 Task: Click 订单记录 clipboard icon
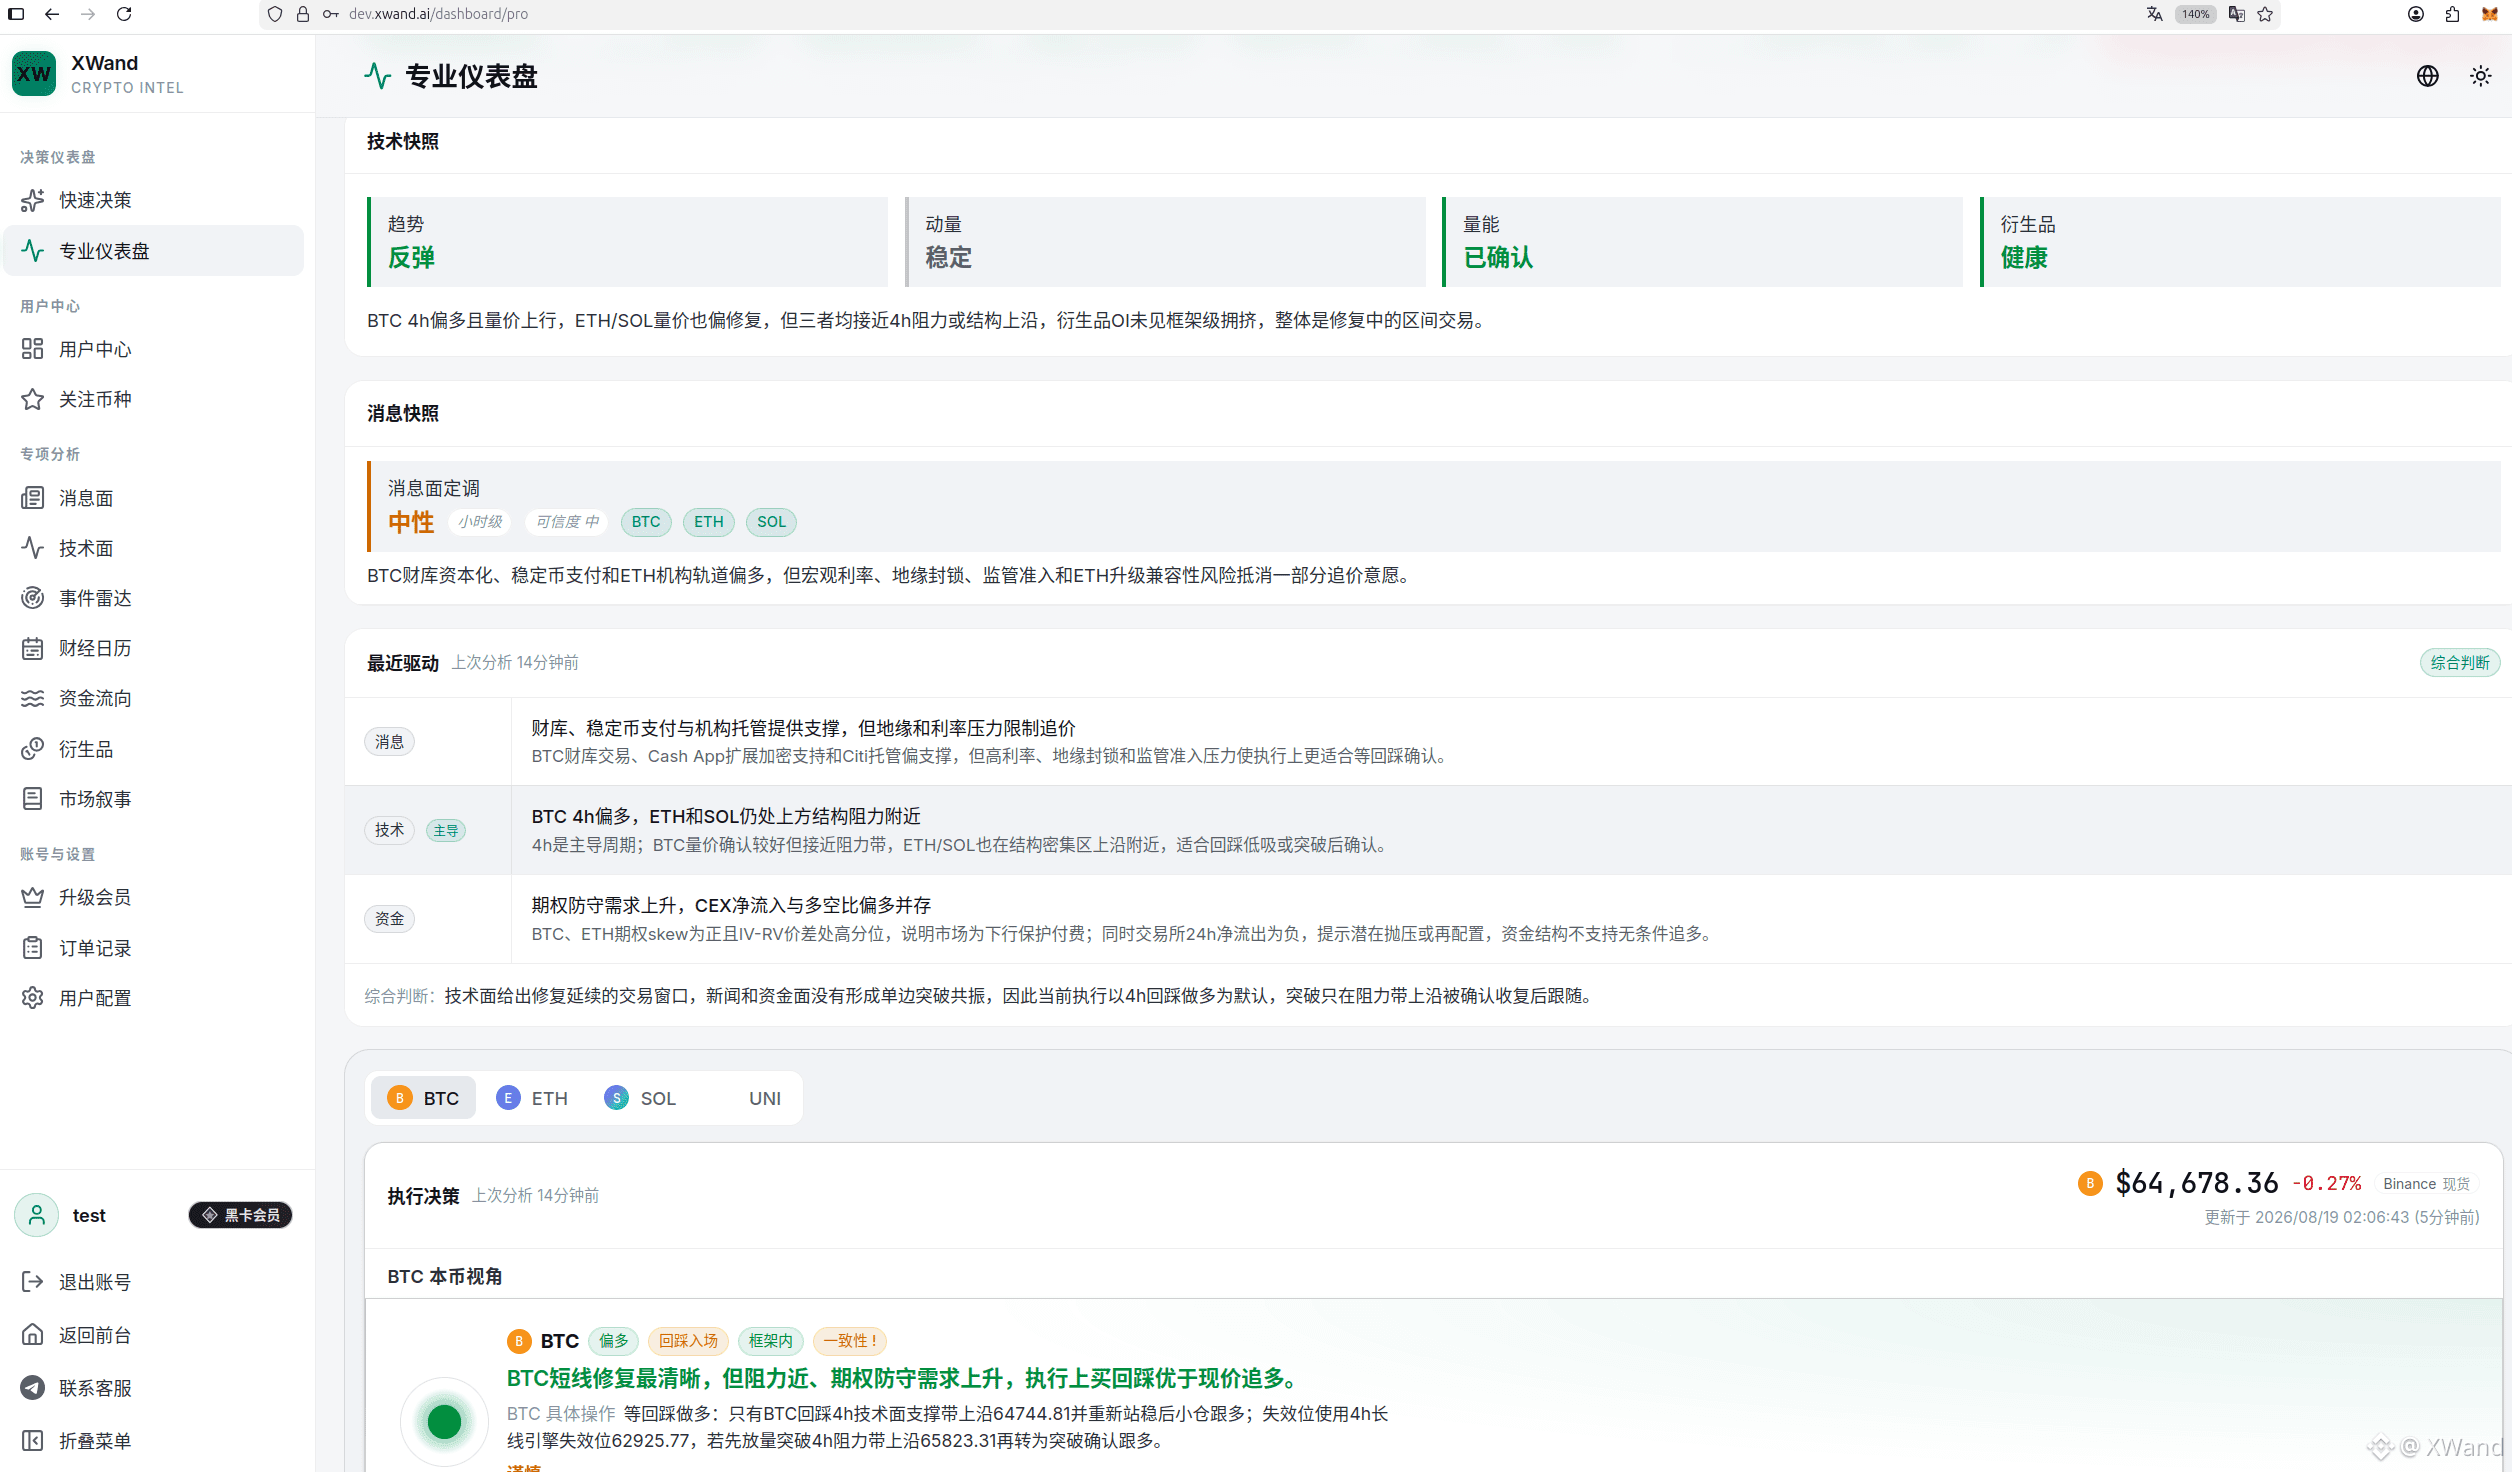coord(32,948)
